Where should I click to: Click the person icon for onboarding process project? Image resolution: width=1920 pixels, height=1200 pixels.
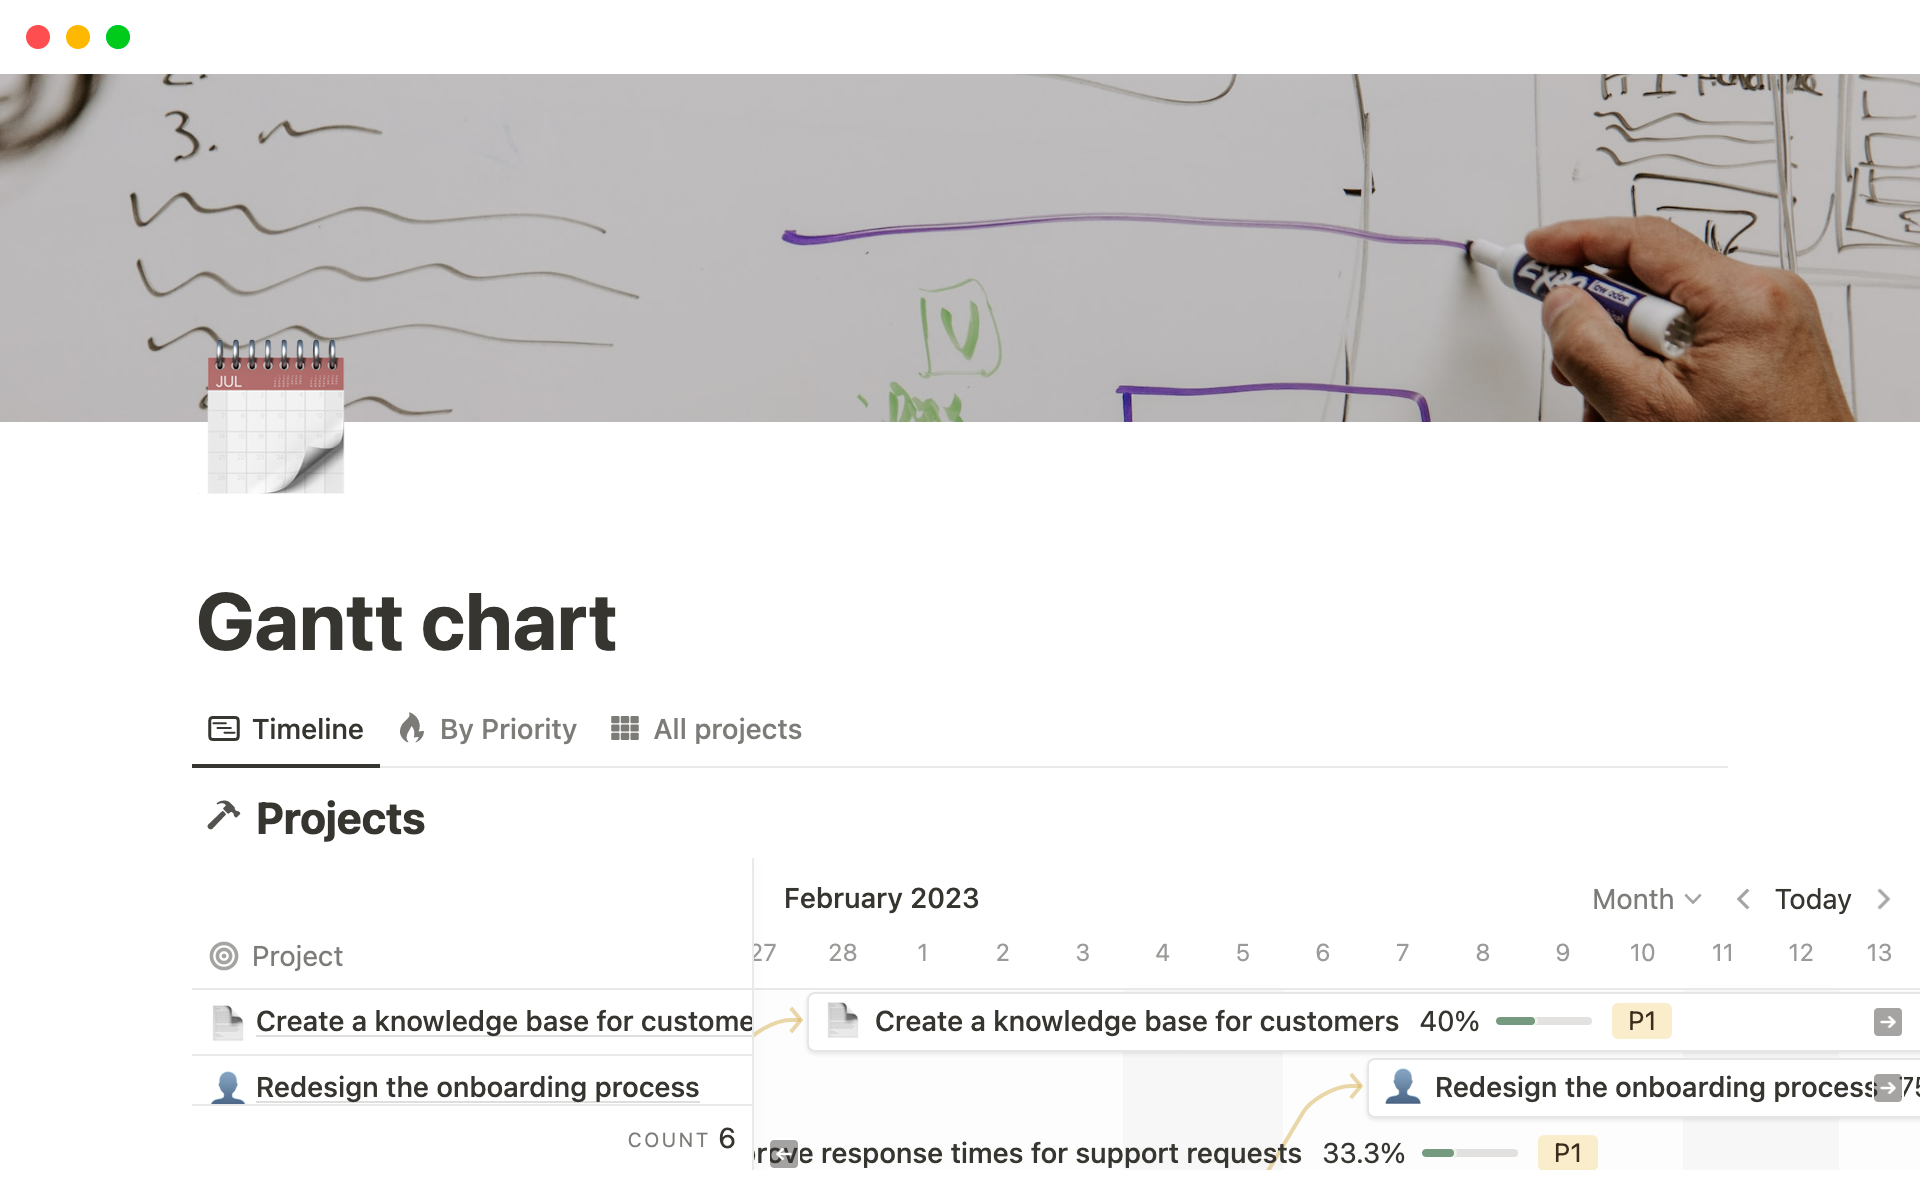click(228, 1087)
